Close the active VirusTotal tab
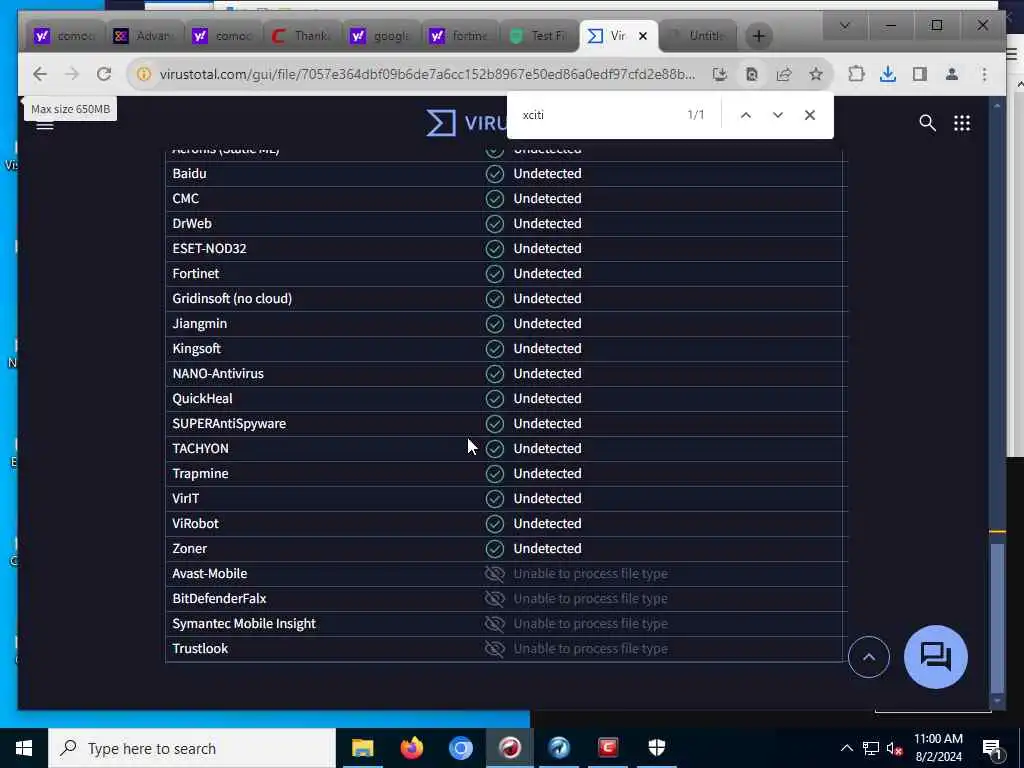1024x768 pixels. [643, 36]
